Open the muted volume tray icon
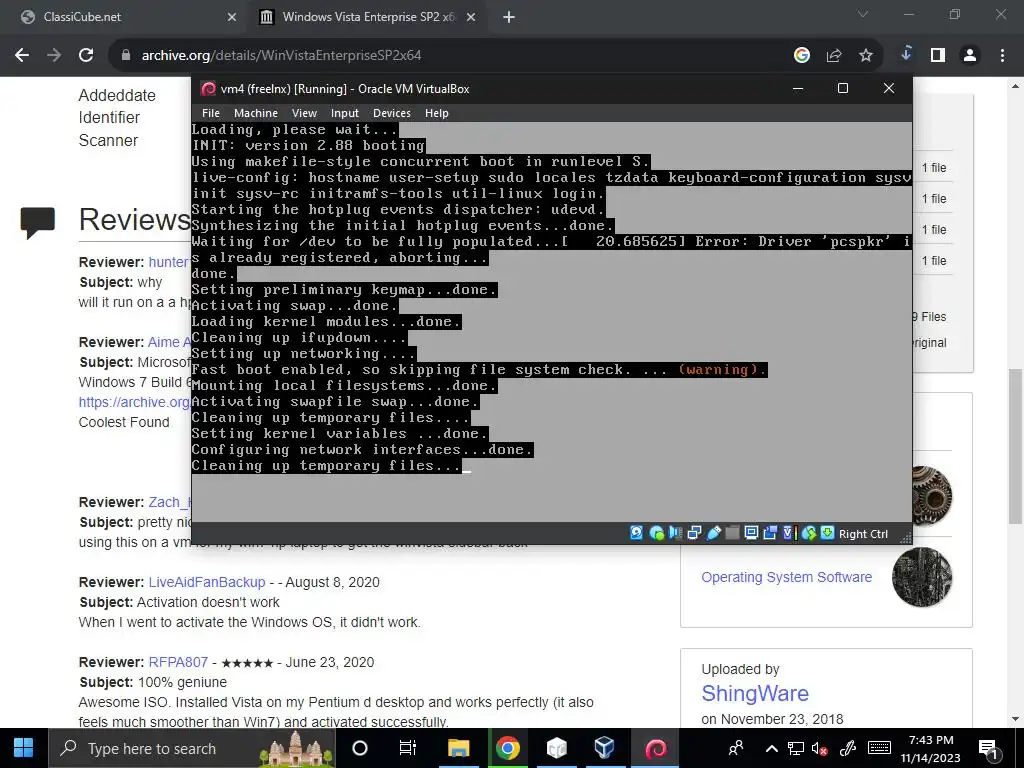 [820, 748]
